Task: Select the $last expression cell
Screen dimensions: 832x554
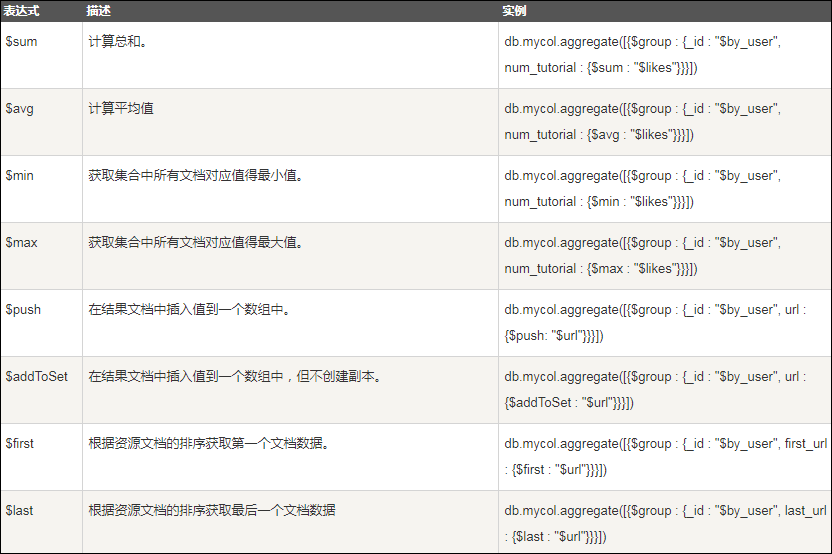Action: point(41,522)
